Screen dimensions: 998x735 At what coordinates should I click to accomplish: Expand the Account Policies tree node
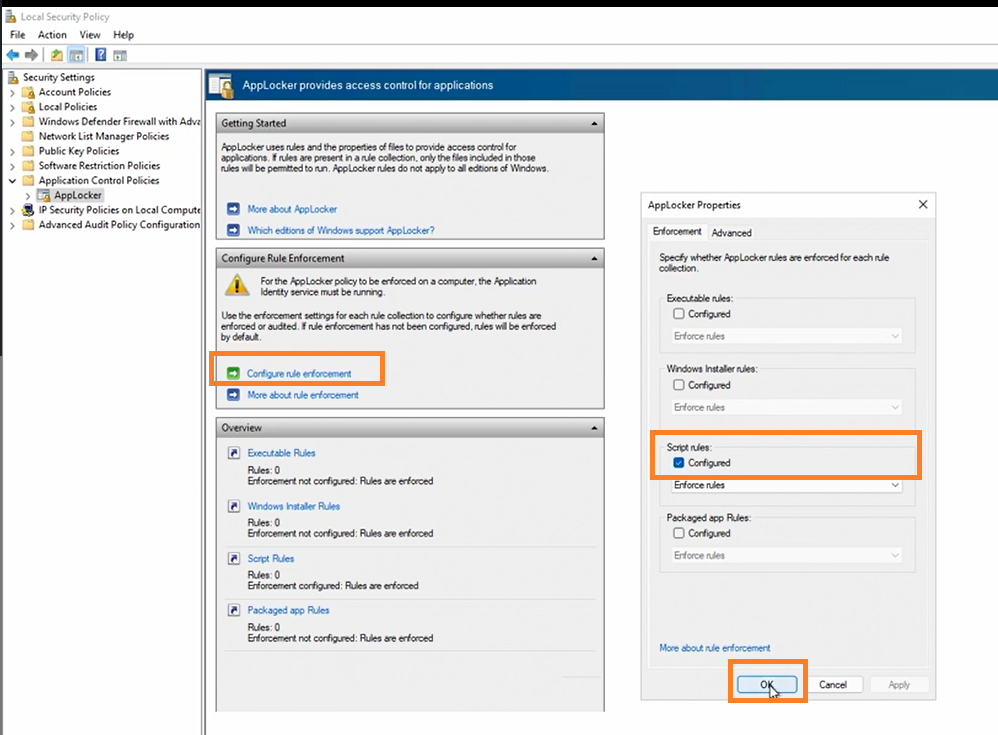click(x=12, y=92)
